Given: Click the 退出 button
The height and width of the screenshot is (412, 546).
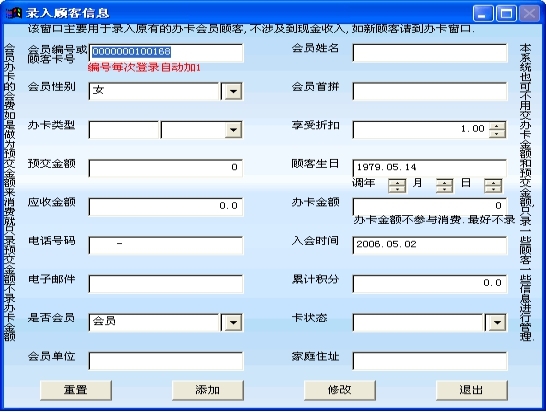Looking at the screenshot, I should coord(471,390).
